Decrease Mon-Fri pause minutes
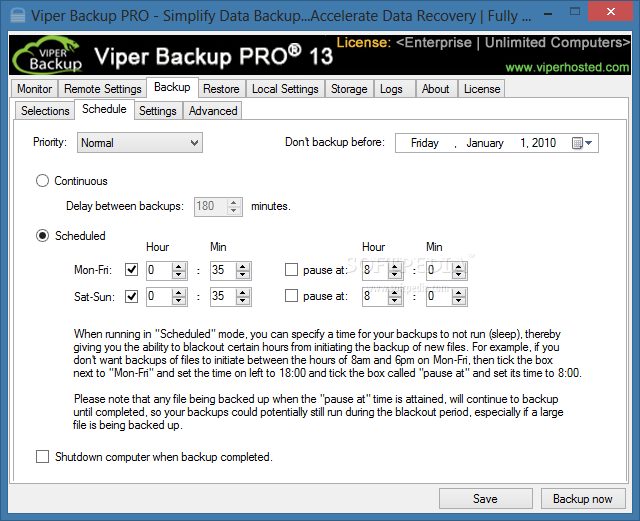 point(458,275)
